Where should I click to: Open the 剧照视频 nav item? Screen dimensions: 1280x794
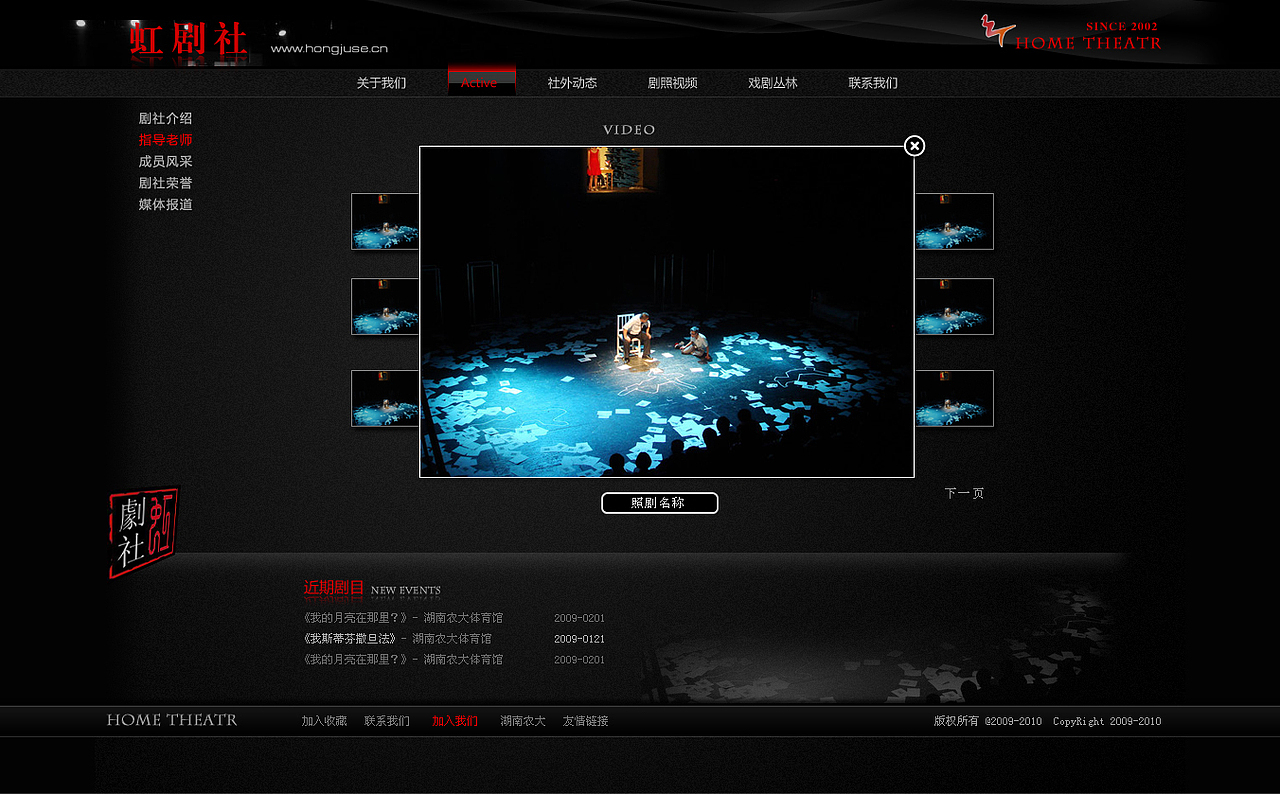[672, 83]
